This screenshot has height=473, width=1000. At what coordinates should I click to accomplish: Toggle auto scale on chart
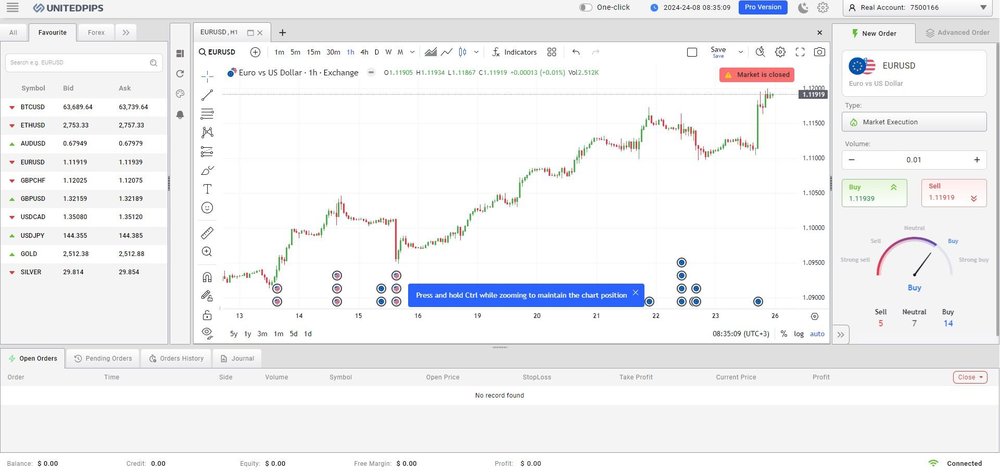(x=817, y=333)
